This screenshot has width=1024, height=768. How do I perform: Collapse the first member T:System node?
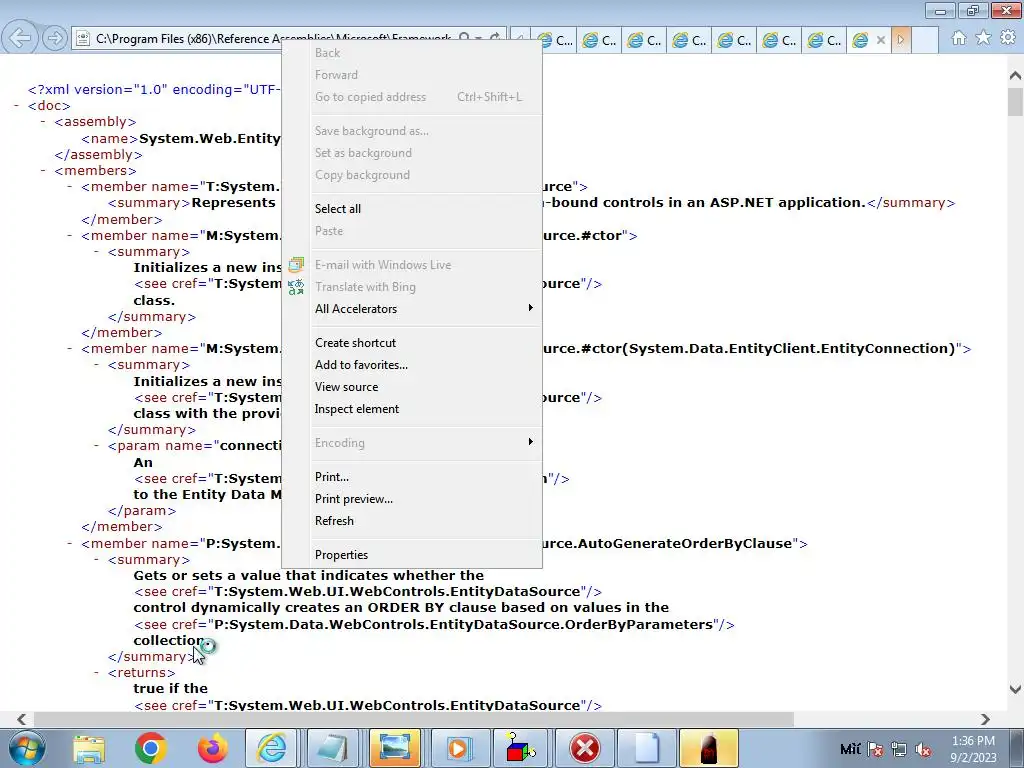(x=70, y=187)
